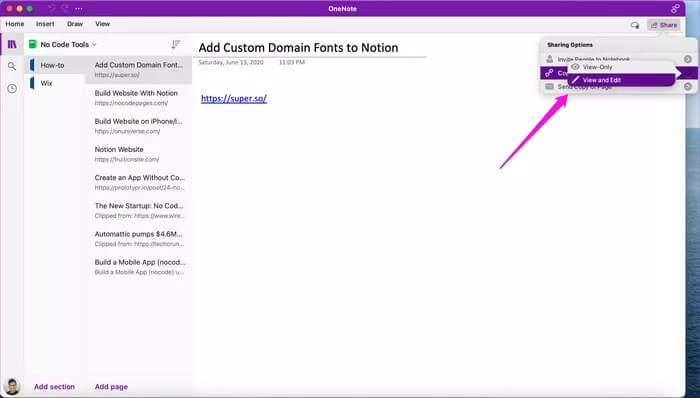
Task: Click the Wix section color tab
Action: (x=32, y=83)
